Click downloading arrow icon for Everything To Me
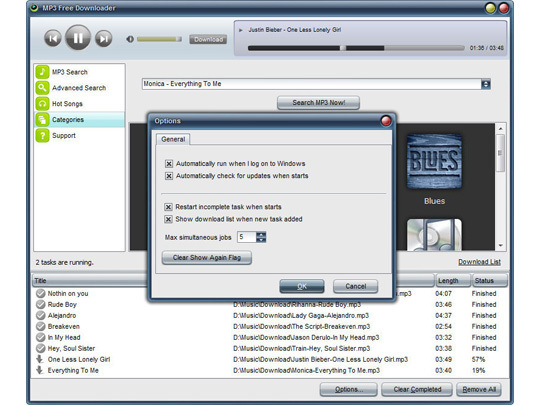The image size is (540, 405). pyautogui.click(x=40, y=370)
